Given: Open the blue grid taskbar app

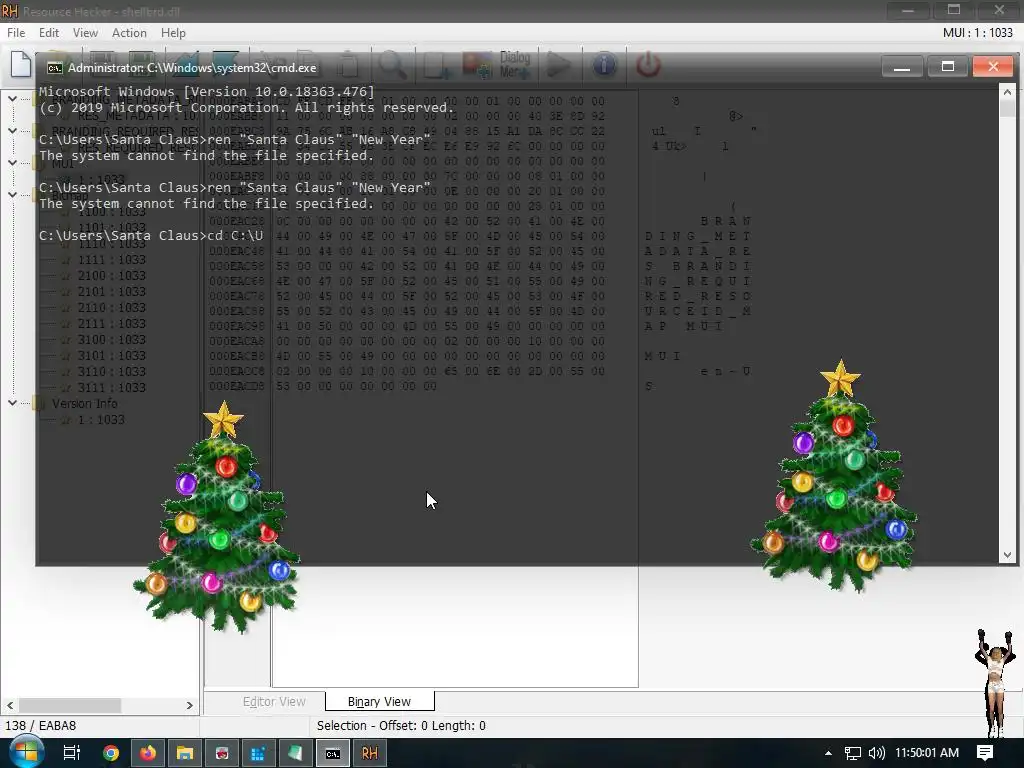Looking at the screenshot, I should (259, 753).
